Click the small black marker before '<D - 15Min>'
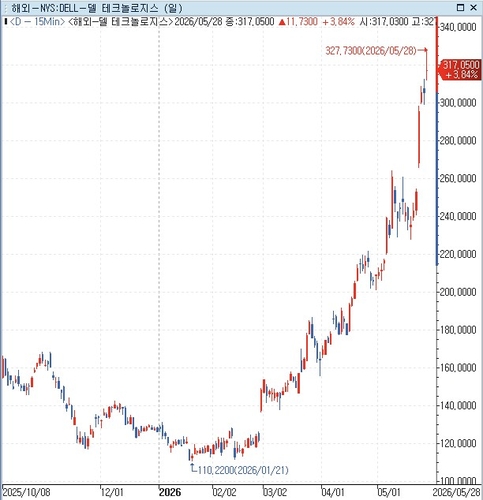 click(x=5, y=22)
